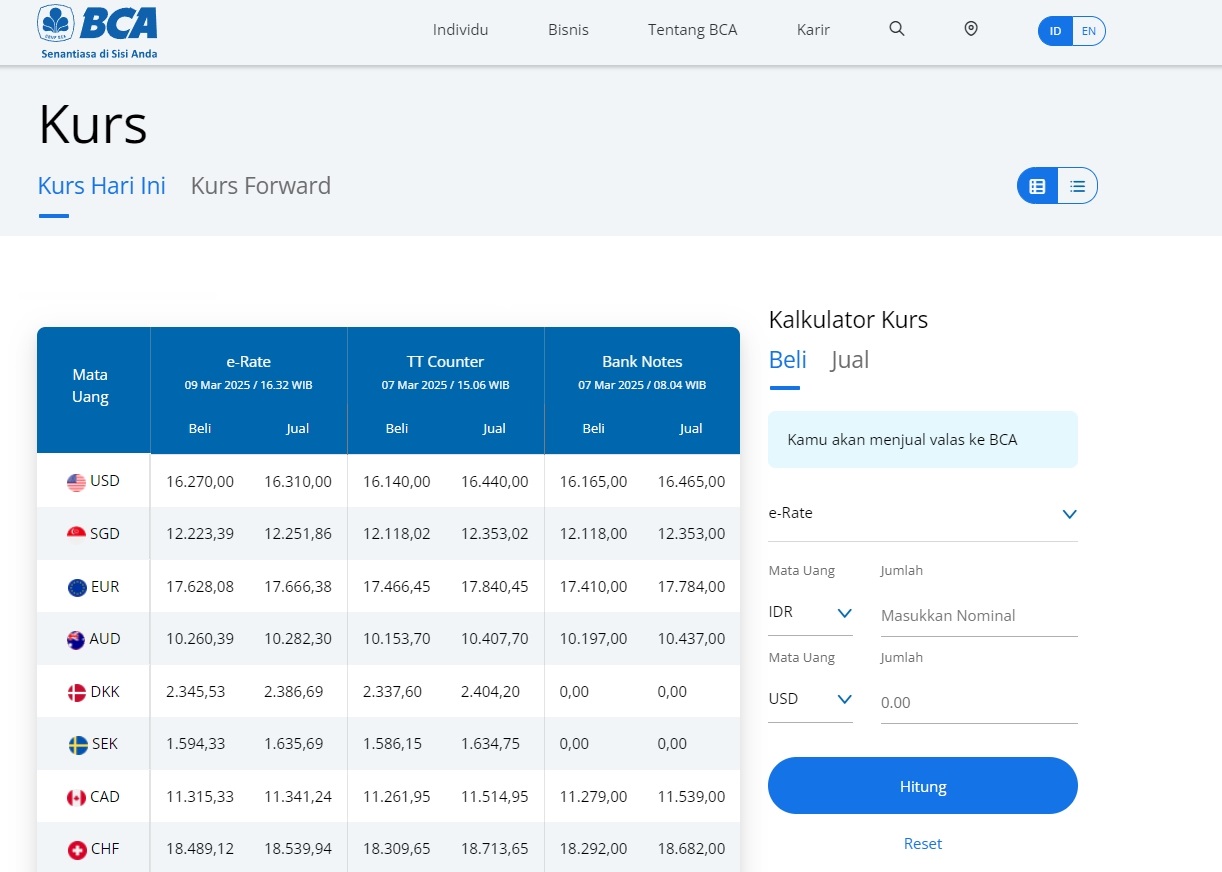Image resolution: width=1222 pixels, height=872 pixels.
Task: Click the SEK flag icon
Action: [x=76, y=745]
